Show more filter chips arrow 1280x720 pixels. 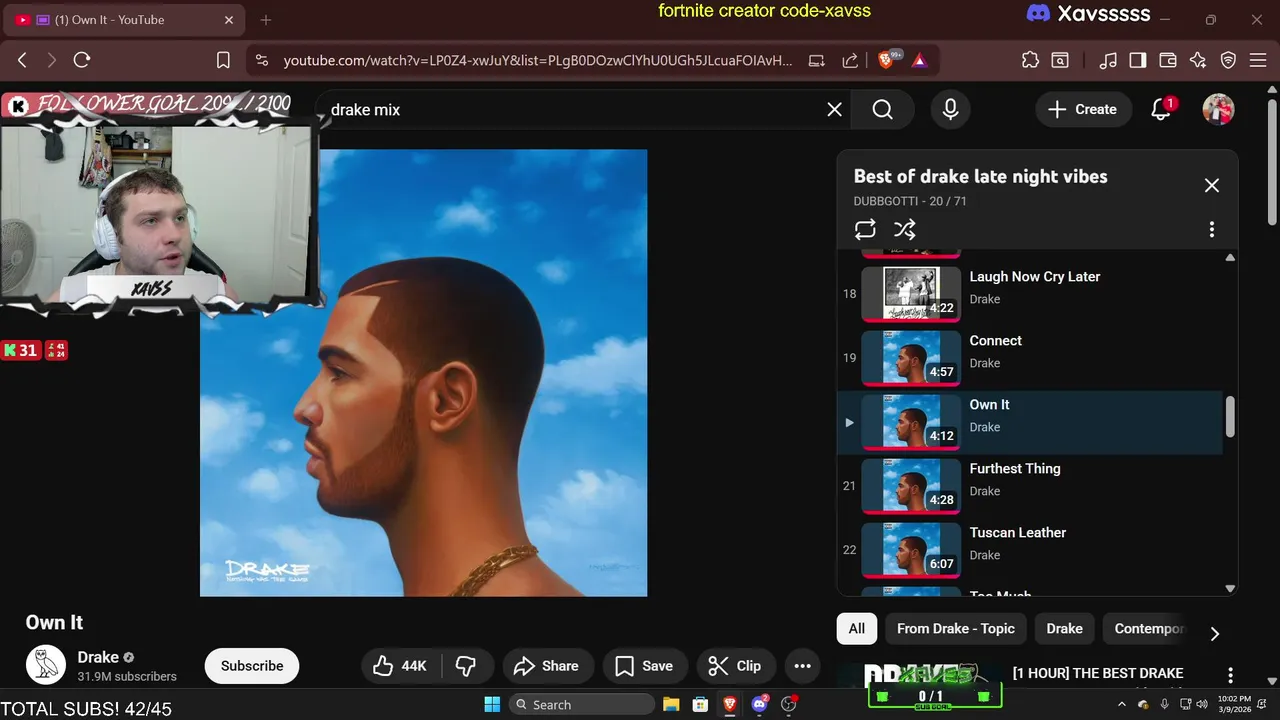[x=1214, y=633]
